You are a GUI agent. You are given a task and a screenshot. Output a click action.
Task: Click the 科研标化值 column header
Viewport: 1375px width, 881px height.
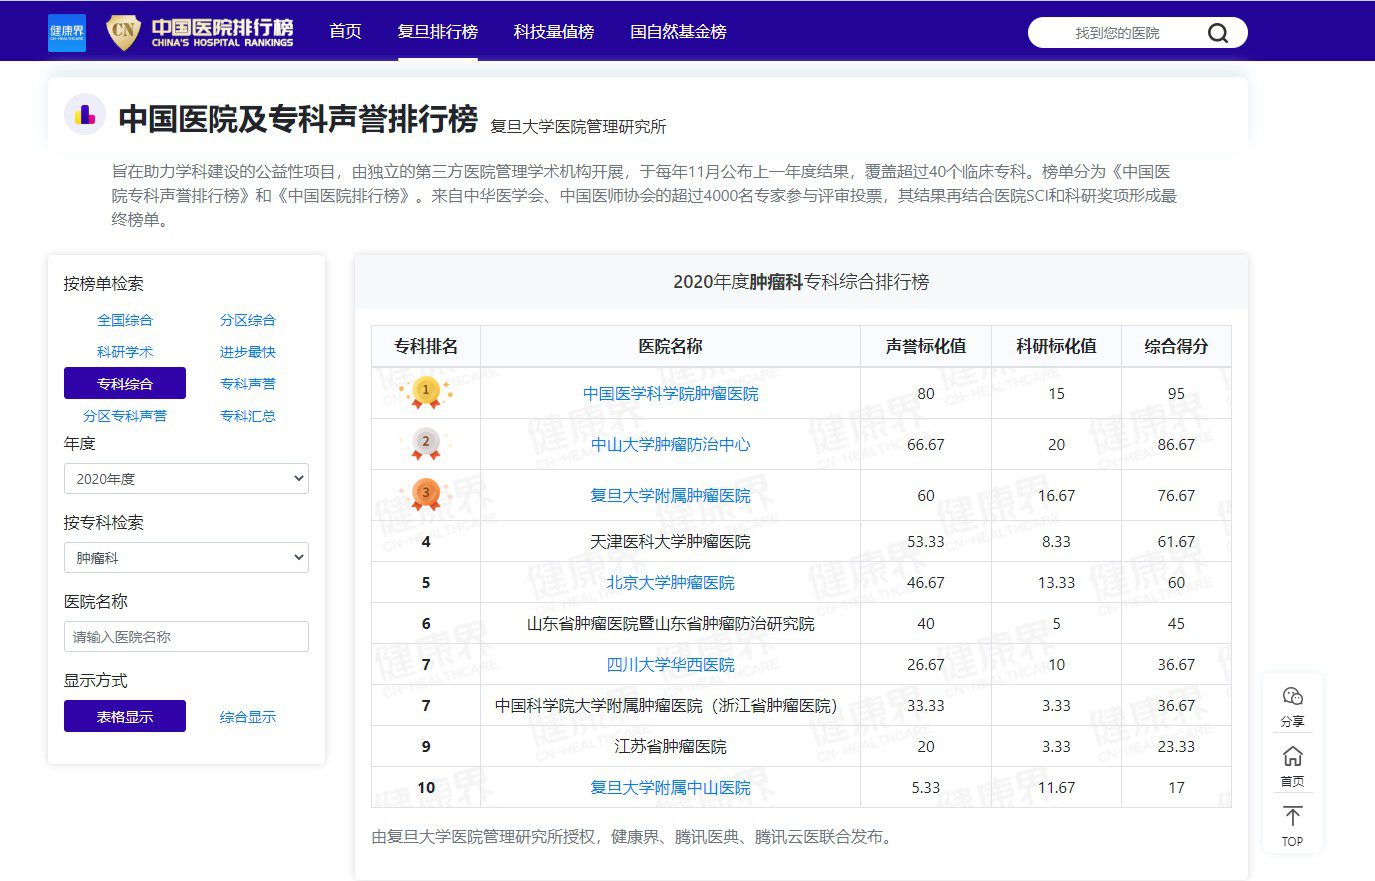click(1056, 346)
